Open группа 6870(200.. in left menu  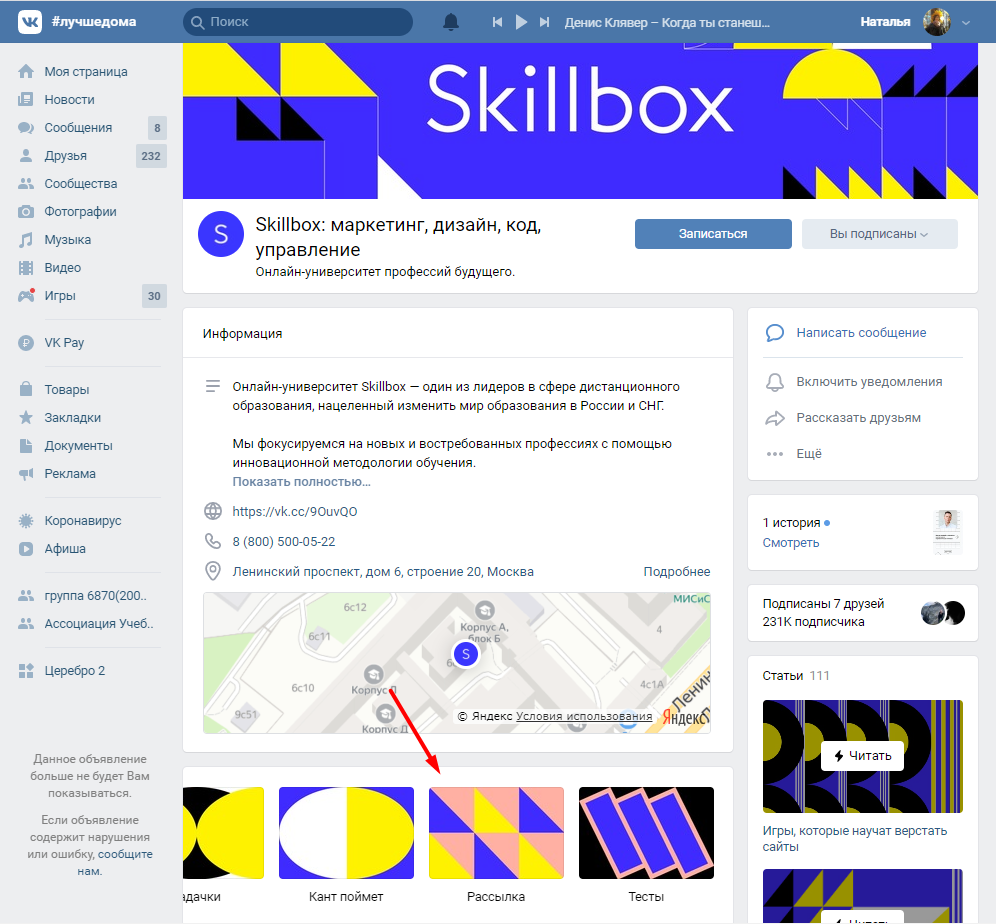[x=93, y=596]
